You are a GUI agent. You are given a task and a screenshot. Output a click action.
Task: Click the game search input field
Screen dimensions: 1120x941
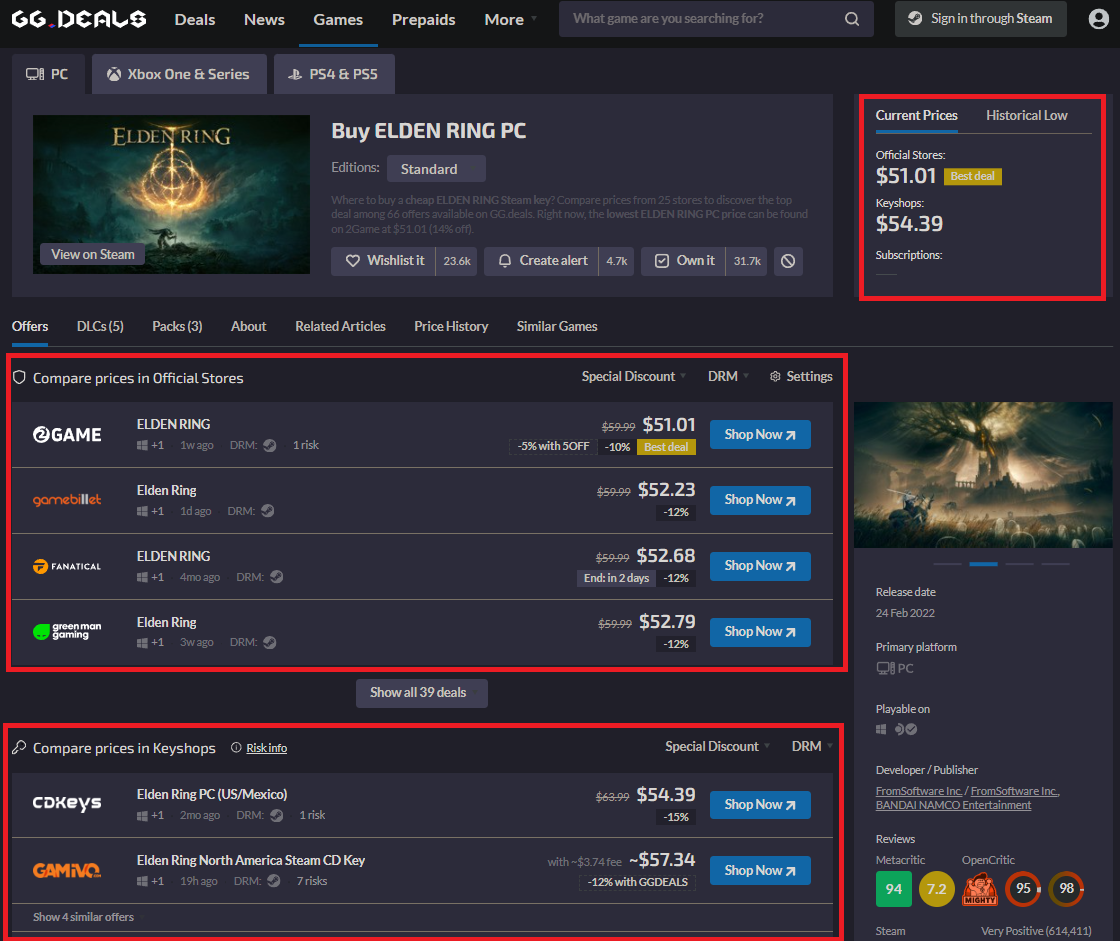pyautogui.click(x=716, y=19)
